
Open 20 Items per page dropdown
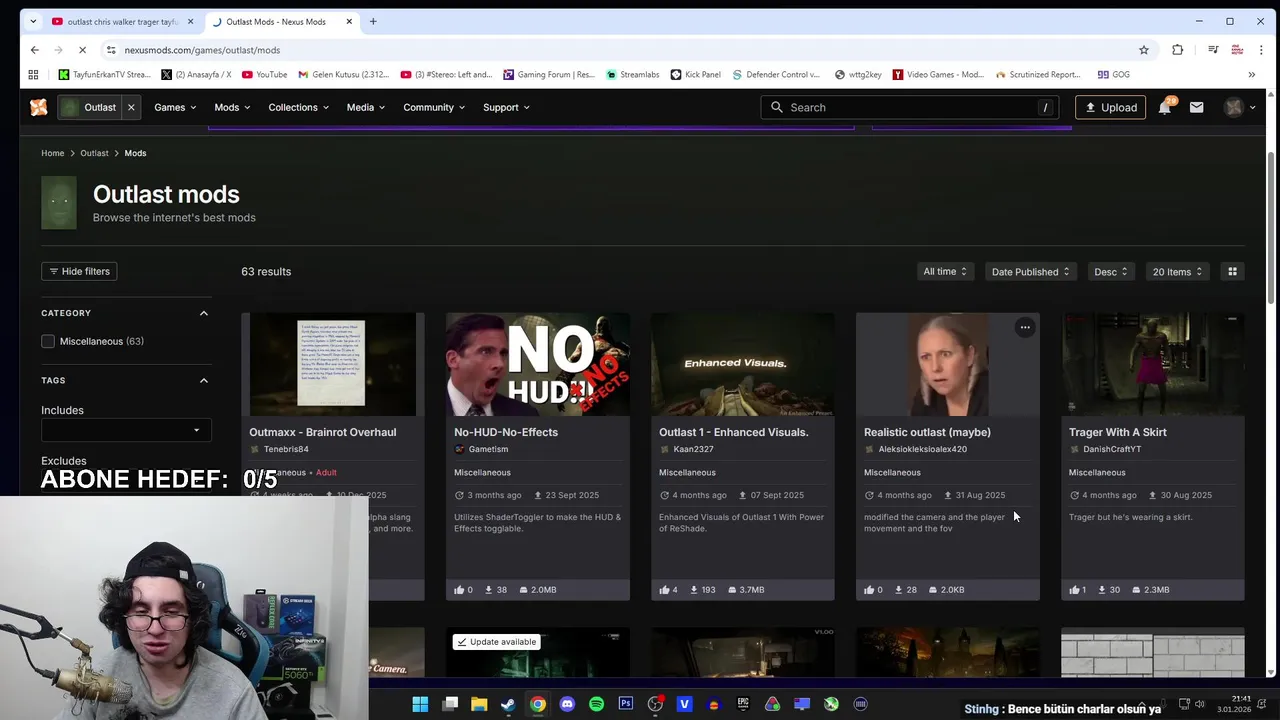coord(1177,272)
